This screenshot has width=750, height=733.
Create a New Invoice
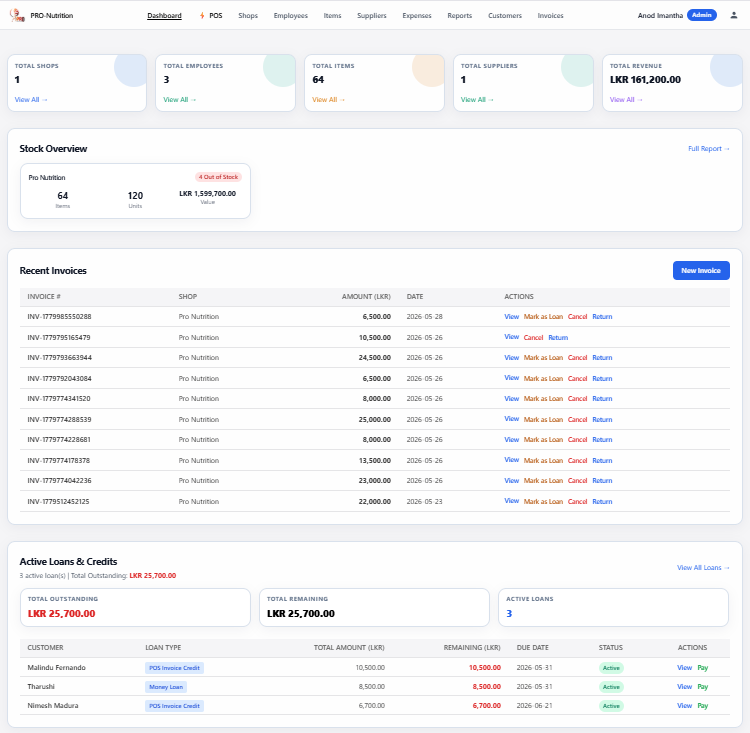coord(701,270)
